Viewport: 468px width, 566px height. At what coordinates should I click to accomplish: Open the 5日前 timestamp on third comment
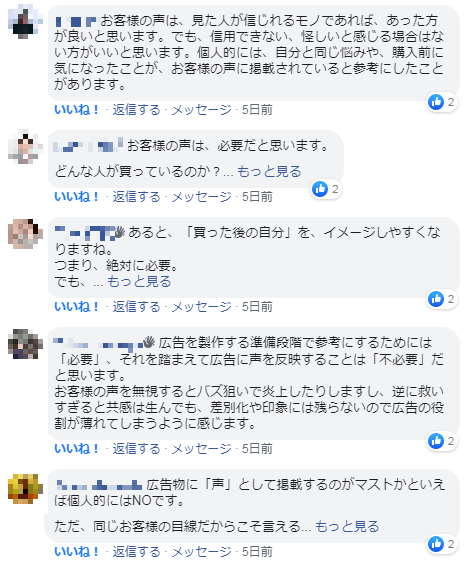pos(257,307)
